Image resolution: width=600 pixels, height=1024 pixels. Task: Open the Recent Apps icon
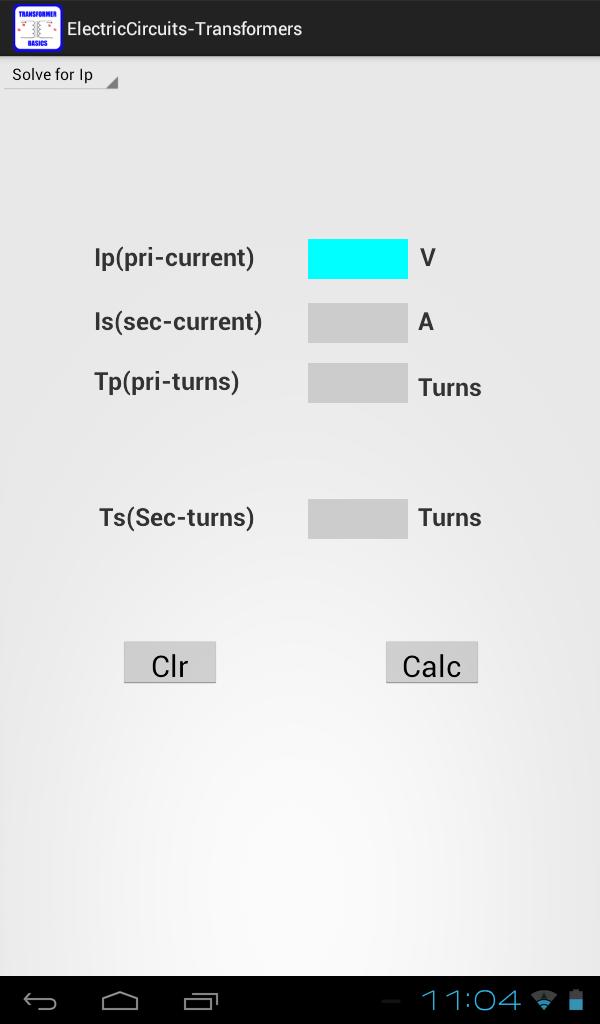(199, 1000)
